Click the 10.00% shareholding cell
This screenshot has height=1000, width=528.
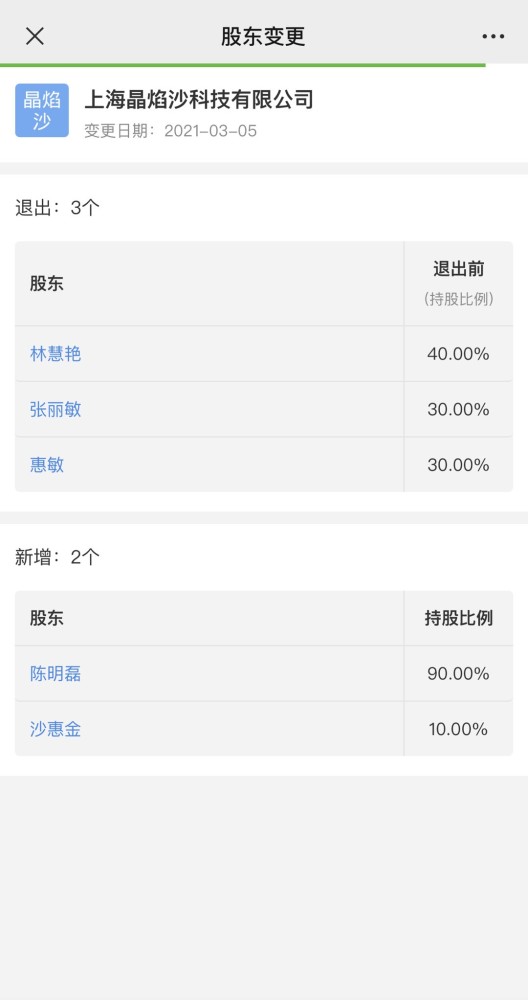458,730
